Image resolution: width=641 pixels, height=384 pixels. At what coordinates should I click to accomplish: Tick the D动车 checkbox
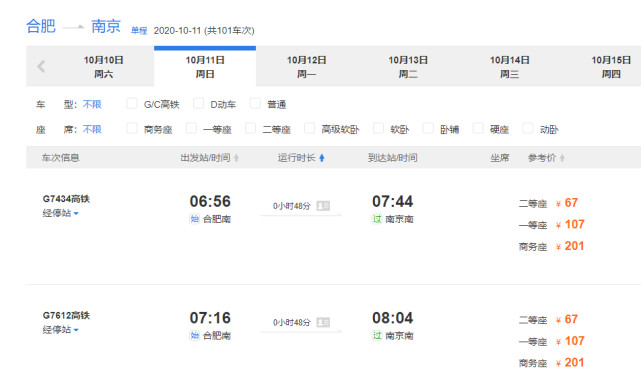point(198,103)
